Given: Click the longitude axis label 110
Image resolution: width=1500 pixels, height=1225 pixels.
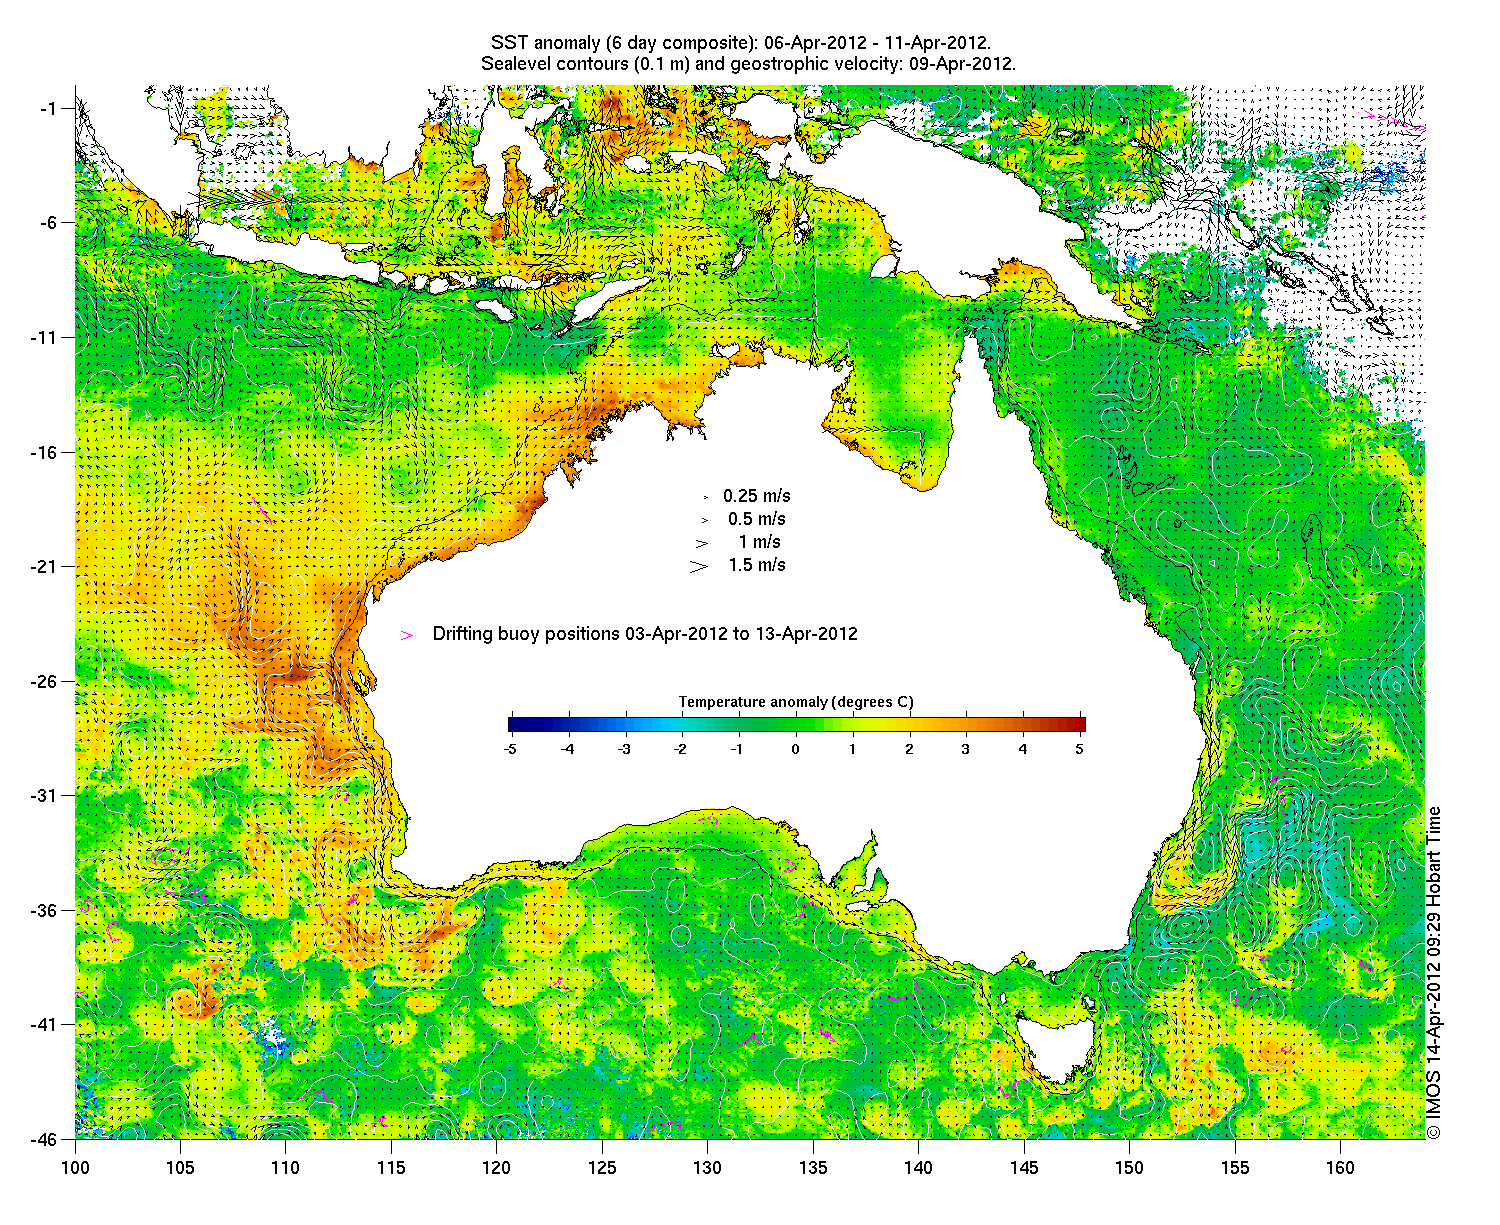Looking at the screenshot, I should (286, 1168).
